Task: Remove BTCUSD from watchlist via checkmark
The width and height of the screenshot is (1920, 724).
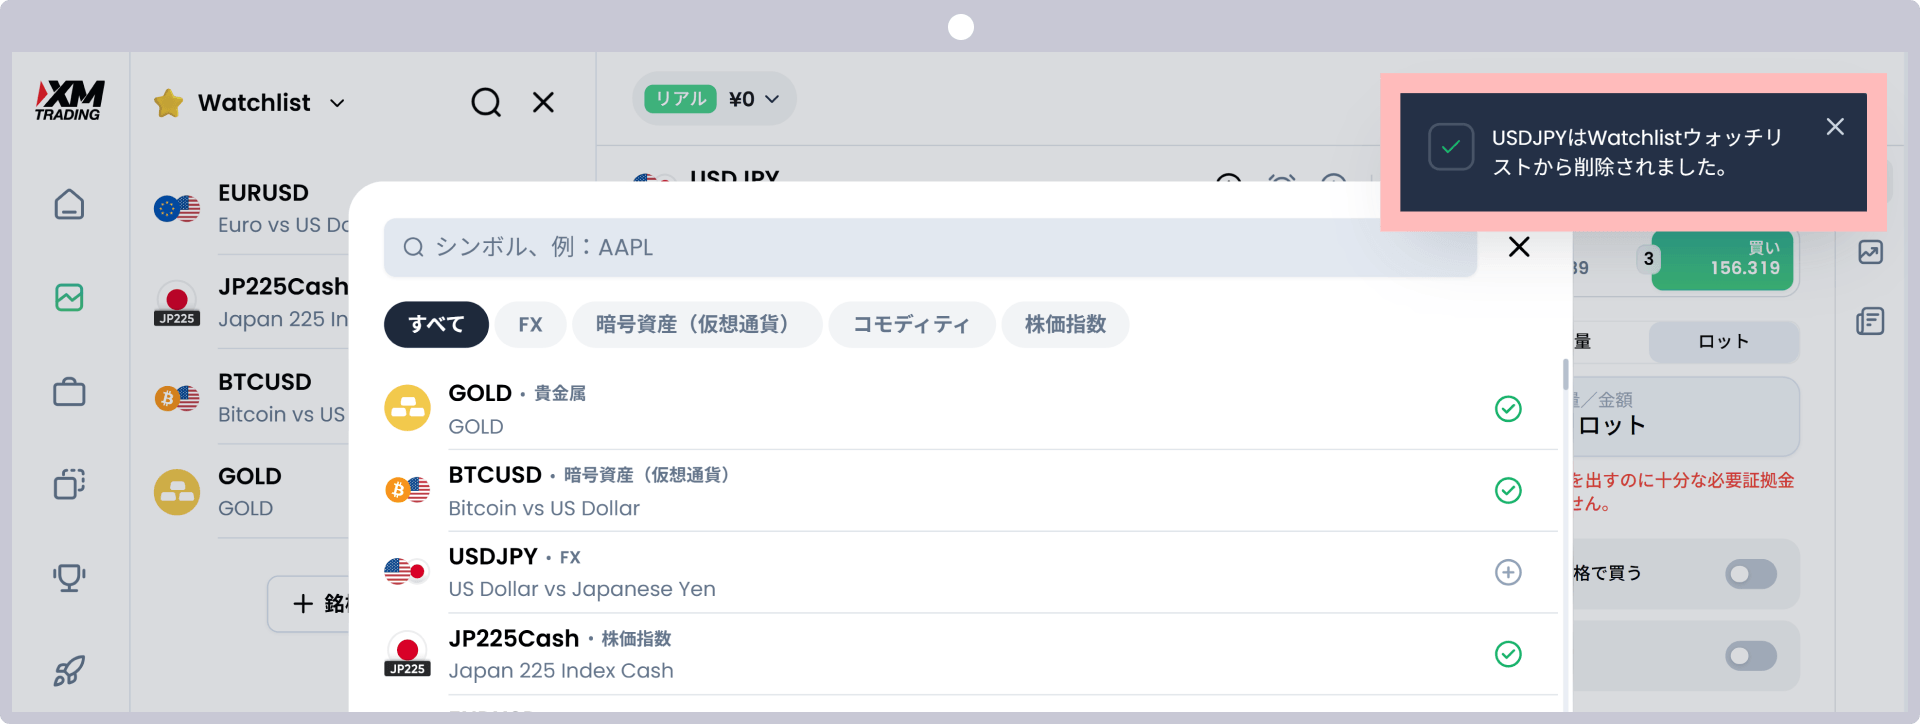Action: click(x=1508, y=491)
